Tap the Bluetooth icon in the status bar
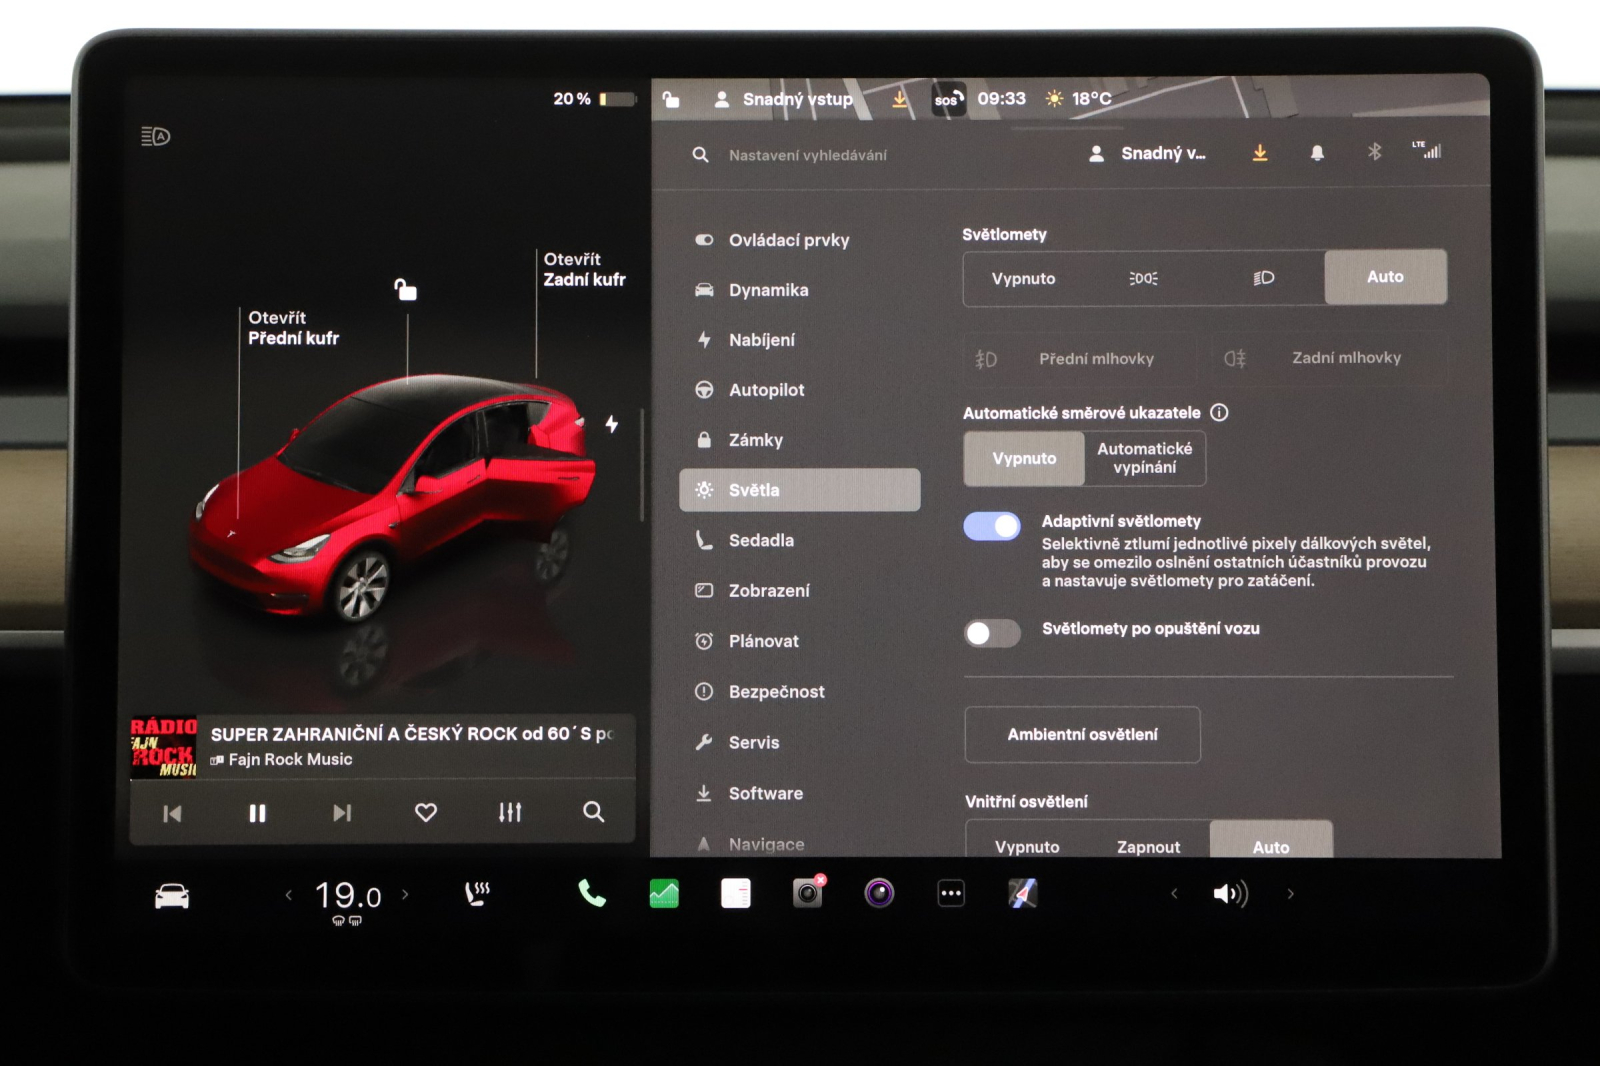 pos(1374,152)
